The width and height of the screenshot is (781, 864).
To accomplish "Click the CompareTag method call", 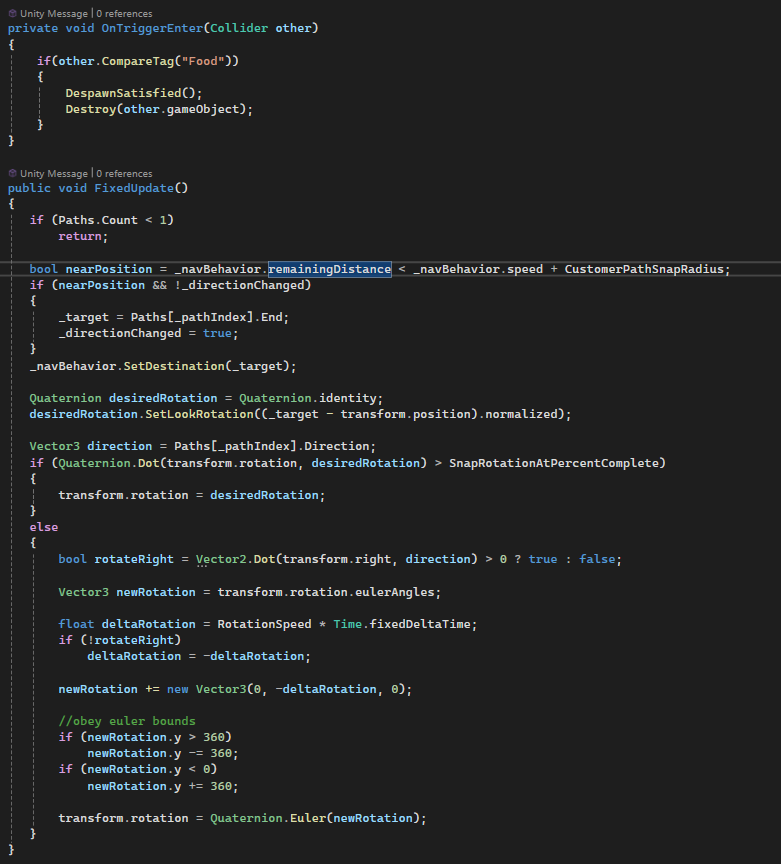I will pos(138,61).
